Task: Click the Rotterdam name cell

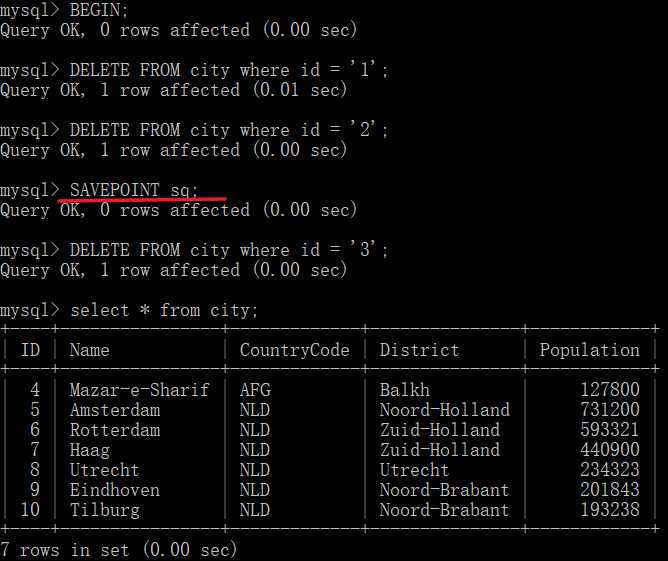Action: (x=114, y=430)
